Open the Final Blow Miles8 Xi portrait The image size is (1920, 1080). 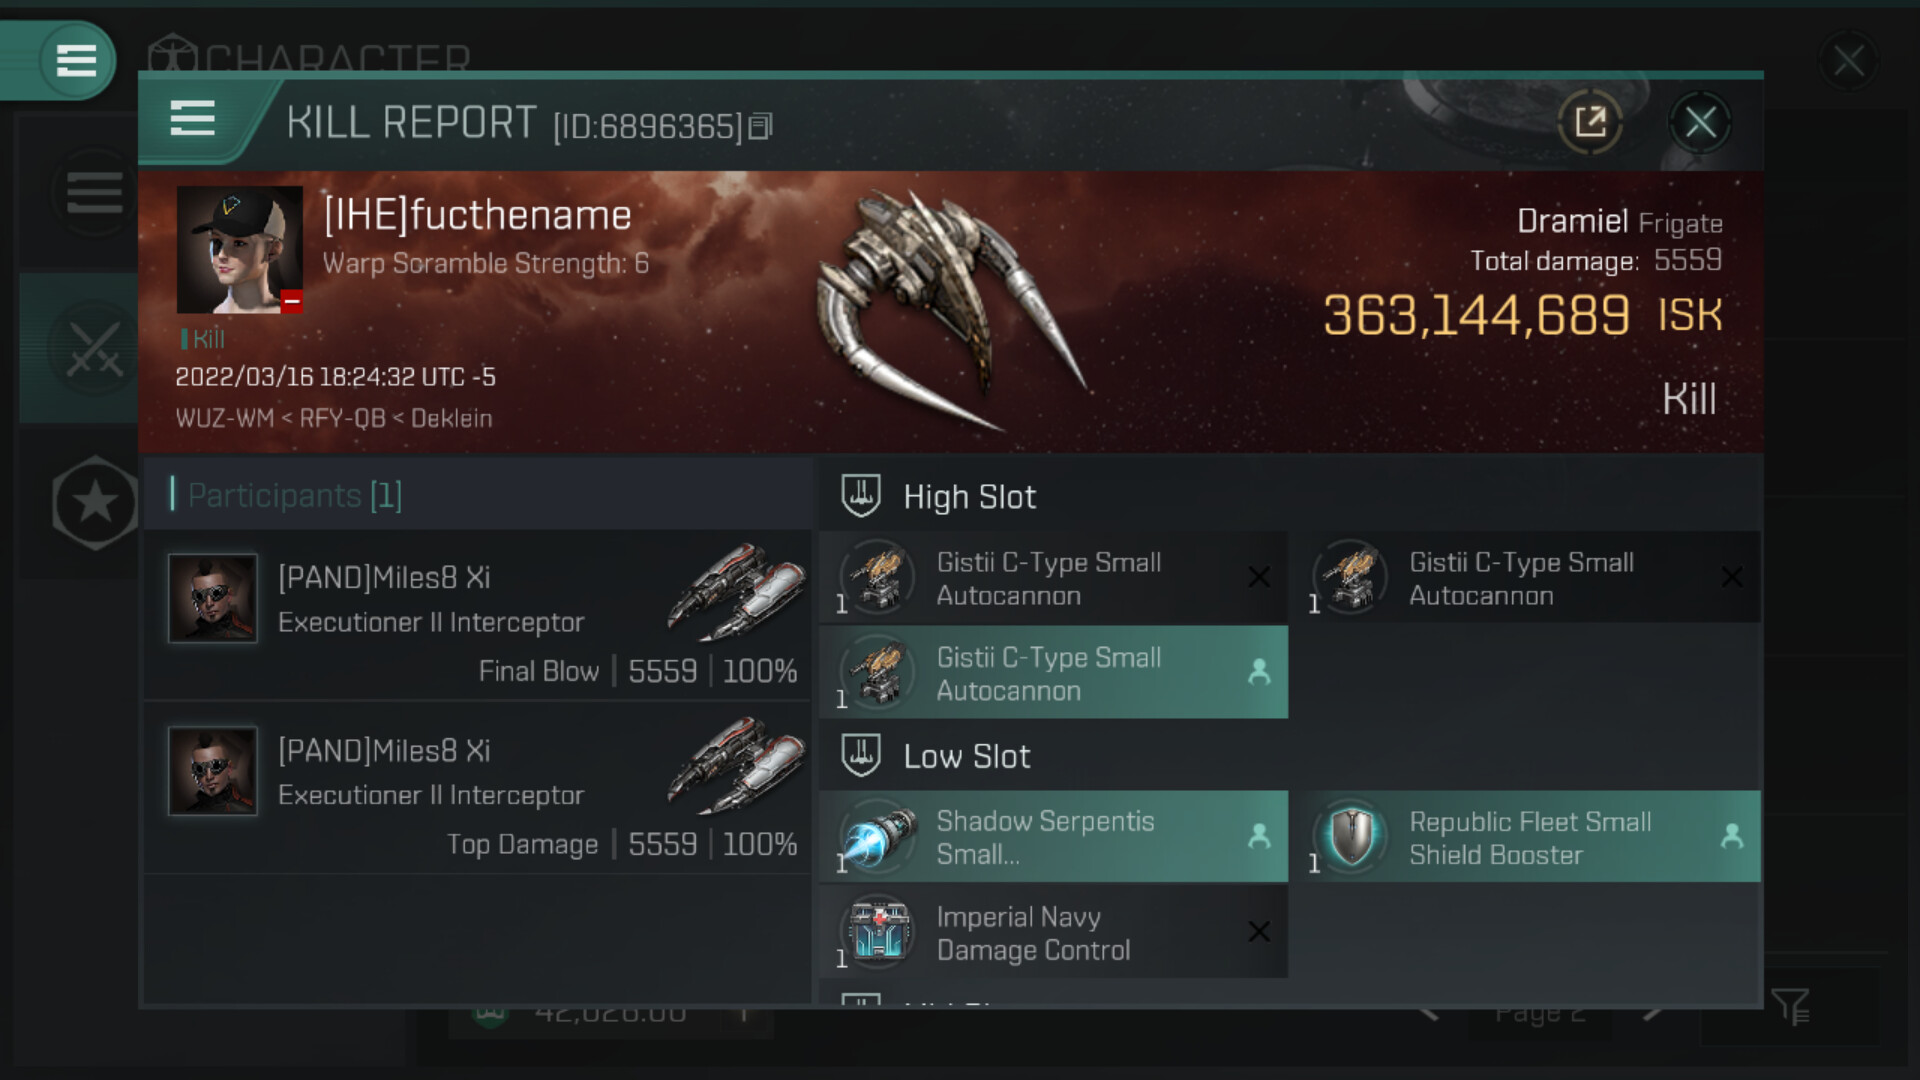(213, 598)
